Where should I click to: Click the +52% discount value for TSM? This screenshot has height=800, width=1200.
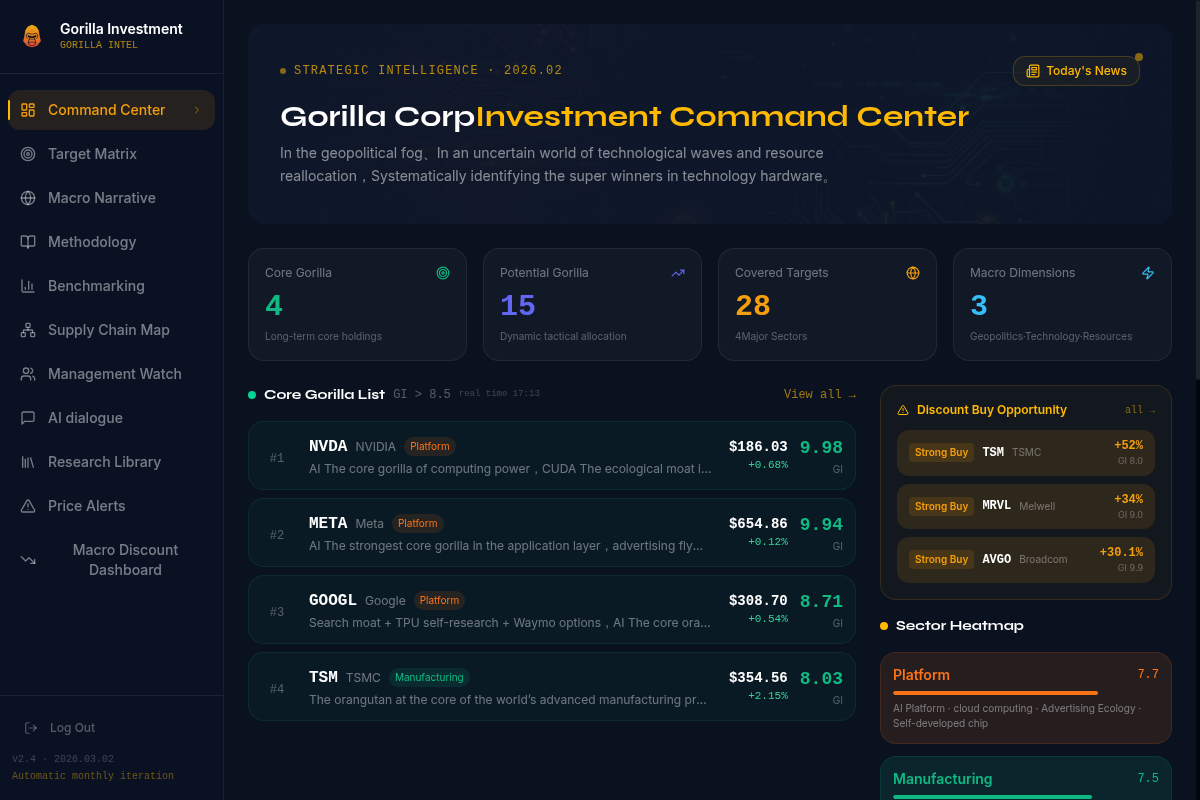click(1128, 445)
